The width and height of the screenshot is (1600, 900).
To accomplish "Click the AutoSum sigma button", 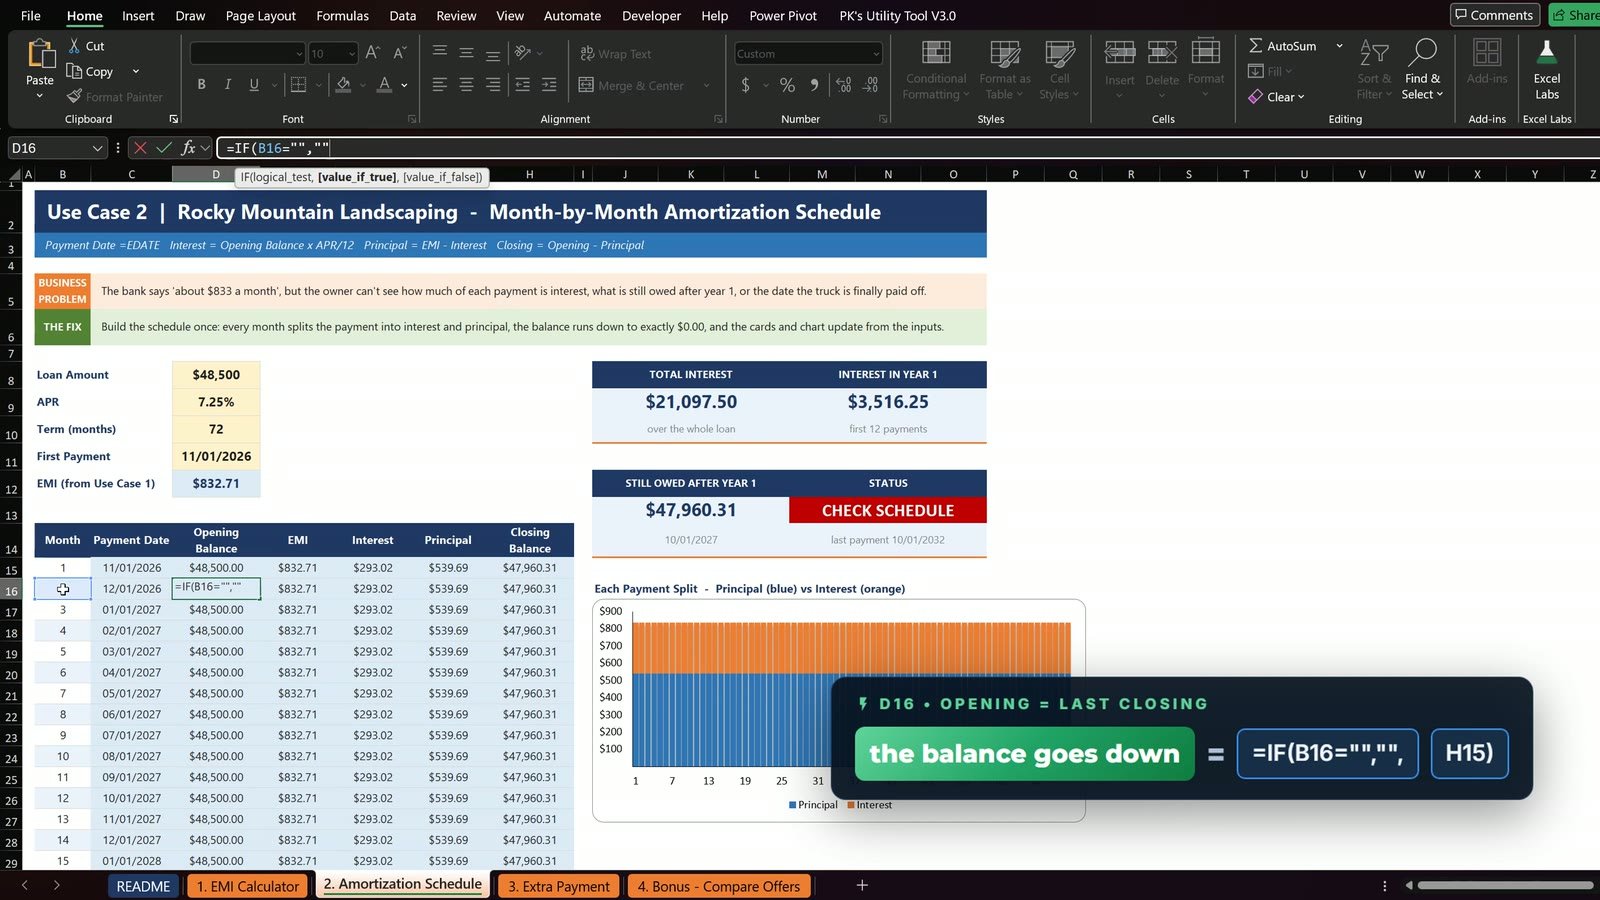I will click(1282, 46).
